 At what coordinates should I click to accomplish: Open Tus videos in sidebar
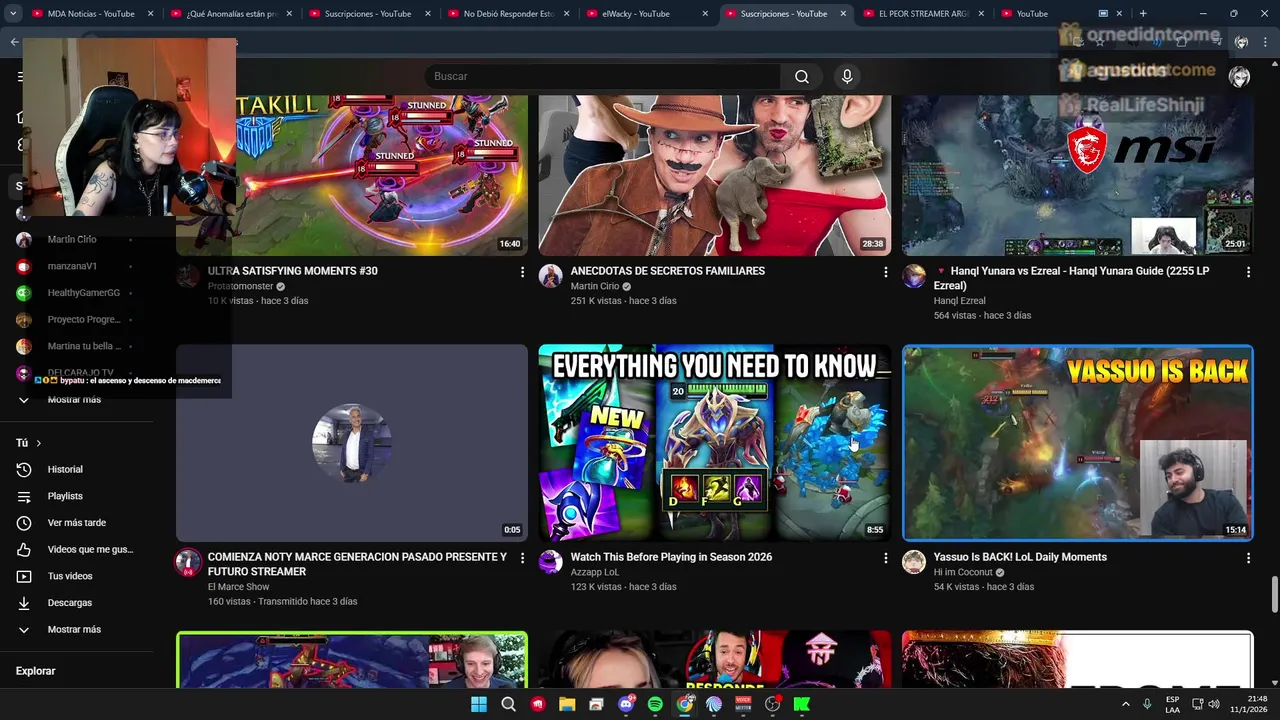coord(77,576)
